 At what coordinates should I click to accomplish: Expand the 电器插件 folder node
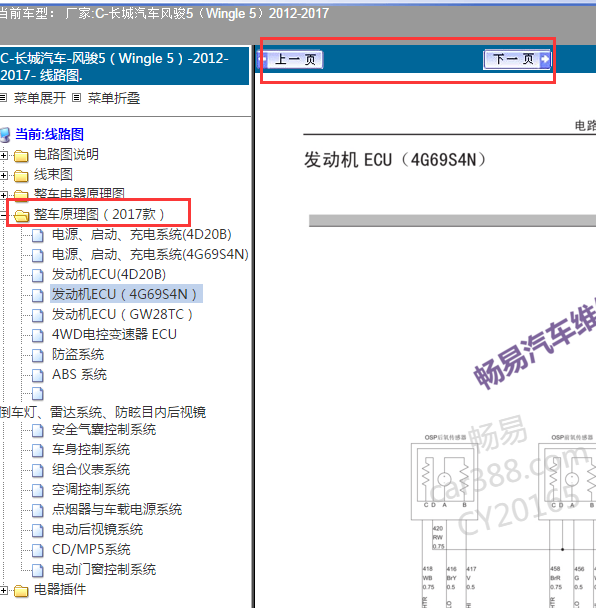(x=3, y=591)
